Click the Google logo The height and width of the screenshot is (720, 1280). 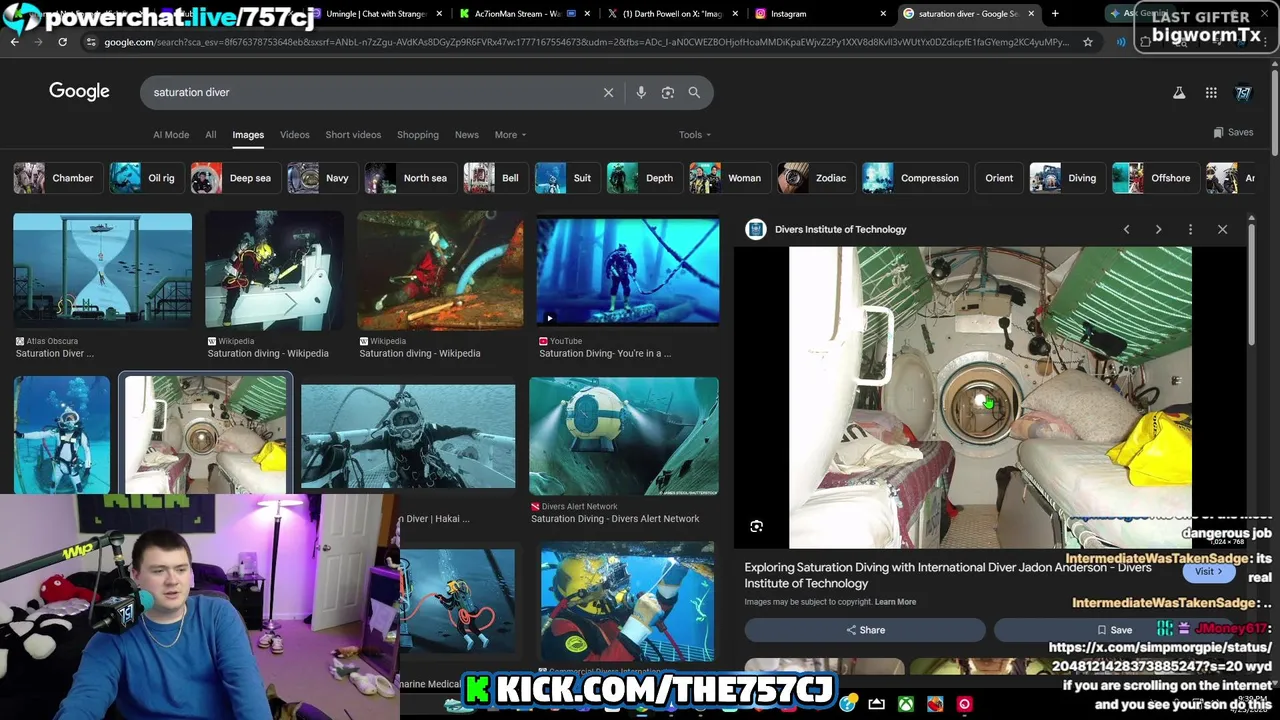pyautogui.click(x=79, y=92)
